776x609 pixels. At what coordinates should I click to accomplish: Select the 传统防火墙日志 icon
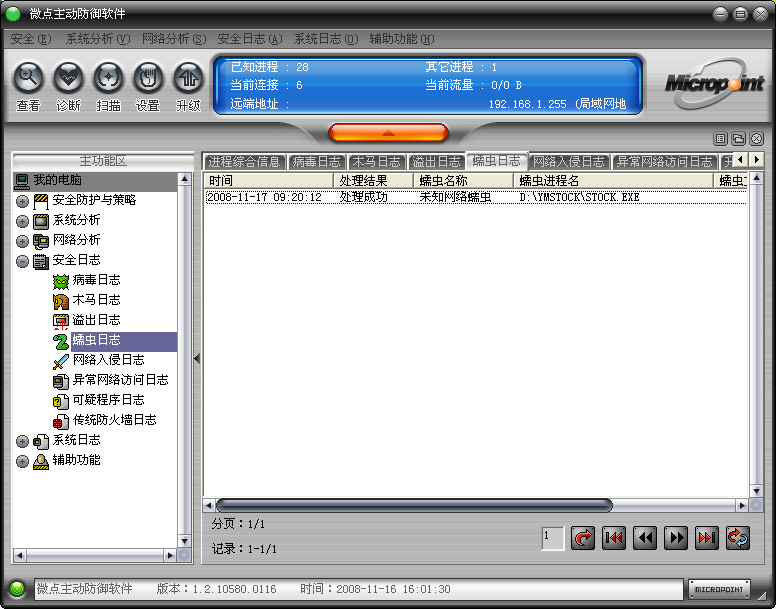(61, 421)
